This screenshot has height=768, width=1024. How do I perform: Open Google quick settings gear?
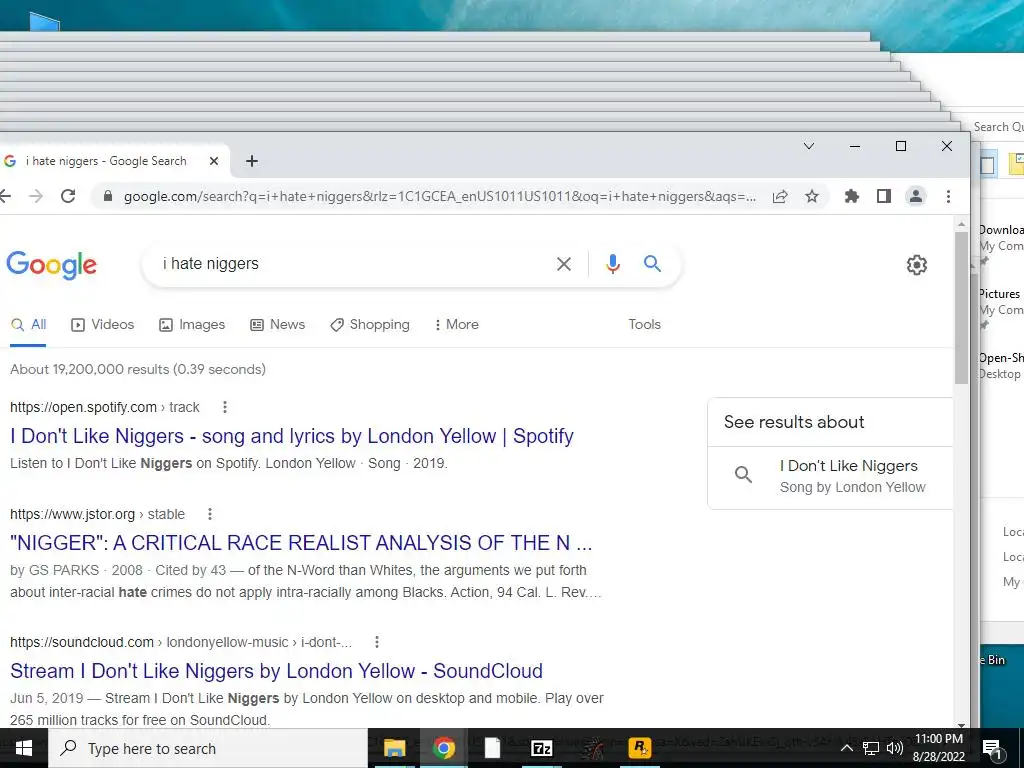coord(916,264)
